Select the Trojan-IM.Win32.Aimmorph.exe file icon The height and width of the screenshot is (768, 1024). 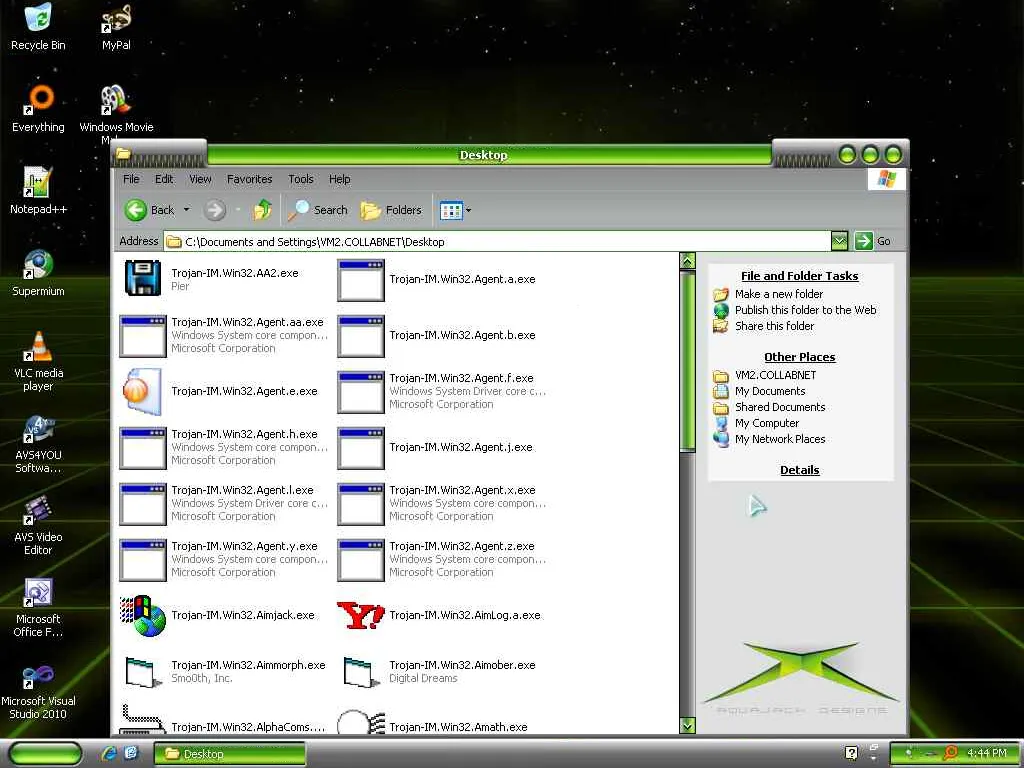pyautogui.click(x=142, y=672)
